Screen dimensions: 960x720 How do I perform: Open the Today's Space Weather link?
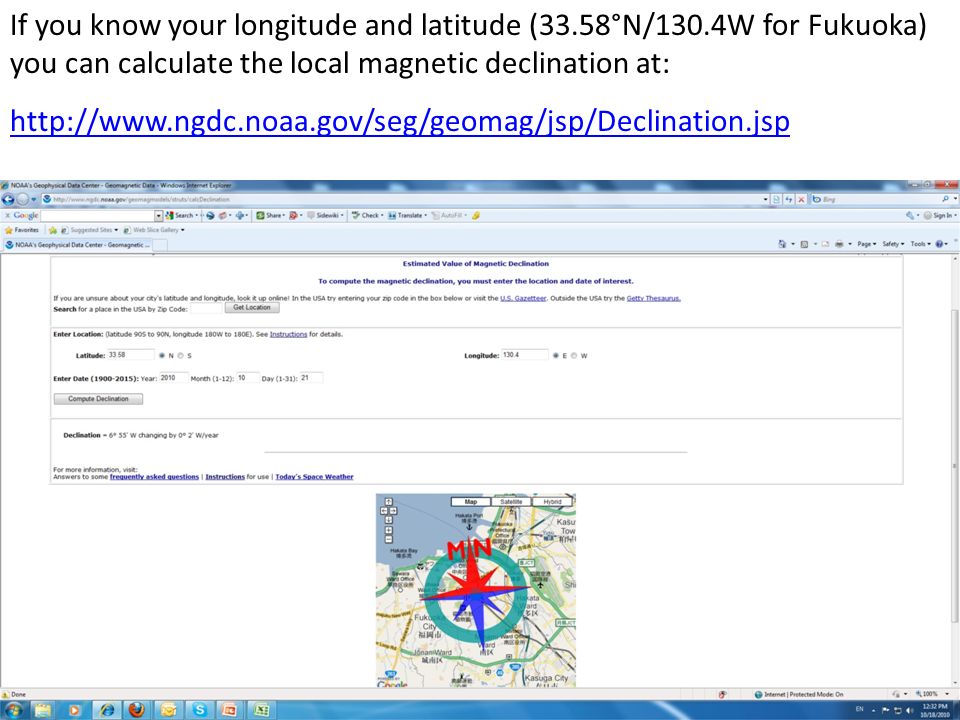click(x=315, y=477)
